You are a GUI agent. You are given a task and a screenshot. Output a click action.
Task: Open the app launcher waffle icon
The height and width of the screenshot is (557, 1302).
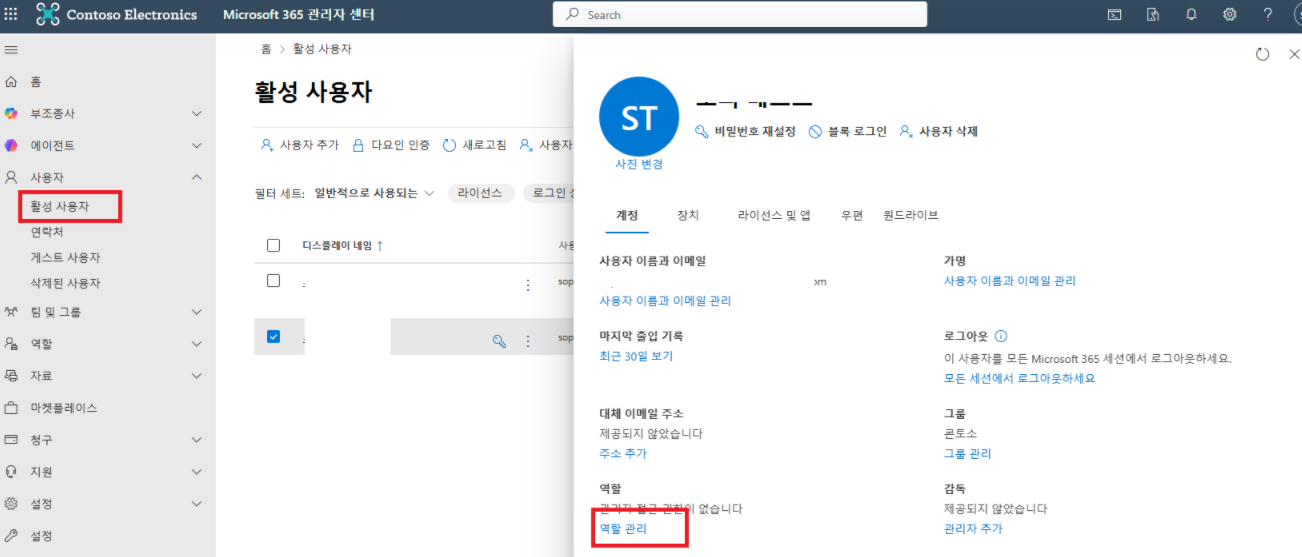(x=11, y=15)
